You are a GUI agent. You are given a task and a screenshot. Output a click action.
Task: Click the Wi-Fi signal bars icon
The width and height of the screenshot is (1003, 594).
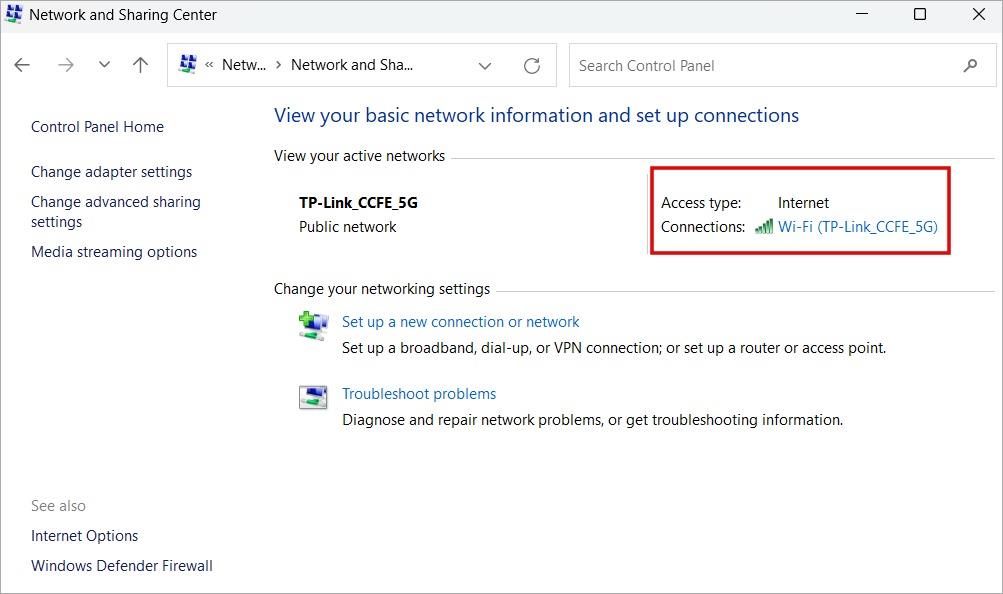pos(764,226)
